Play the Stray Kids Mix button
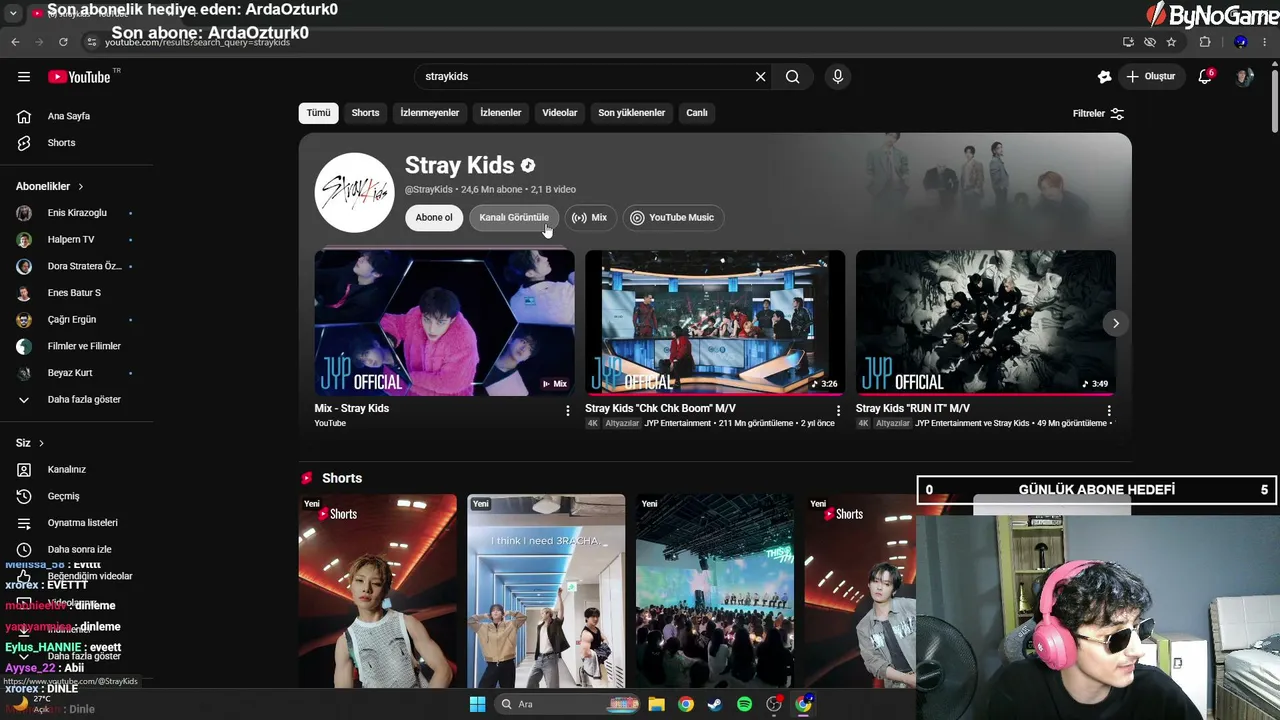Image resolution: width=1280 pixels, height=720 pixels. (590, 218)
